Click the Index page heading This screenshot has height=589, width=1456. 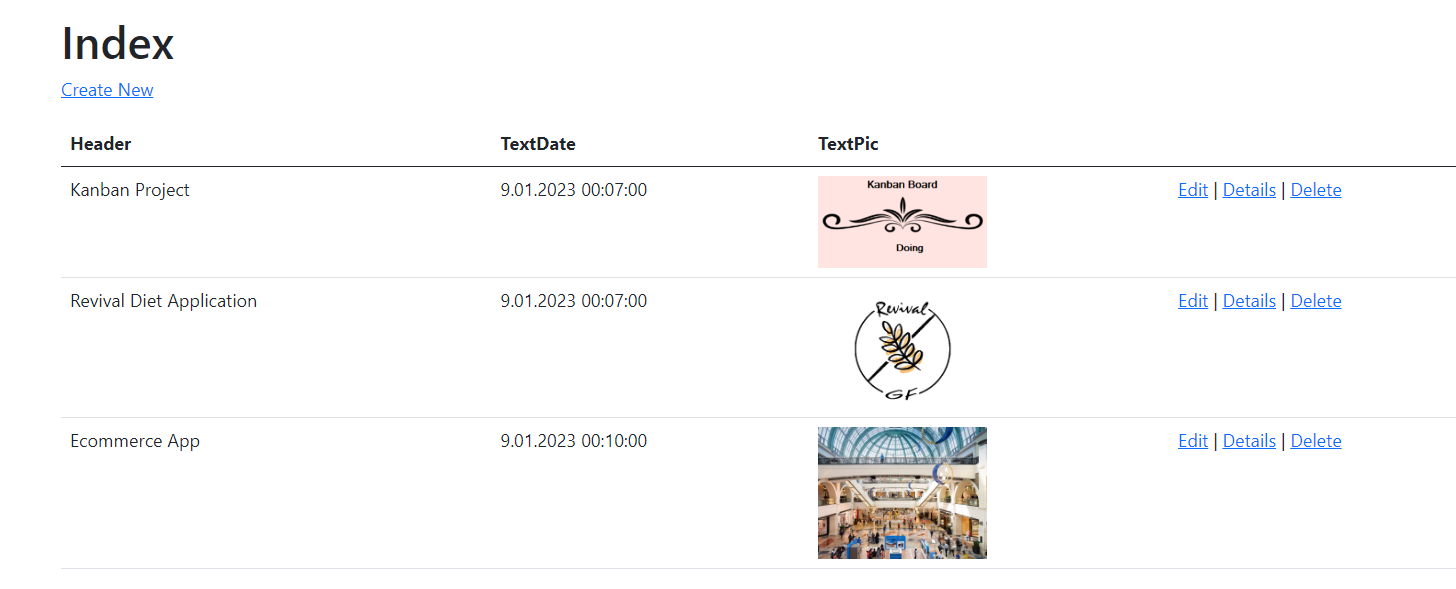coord(118,43)
